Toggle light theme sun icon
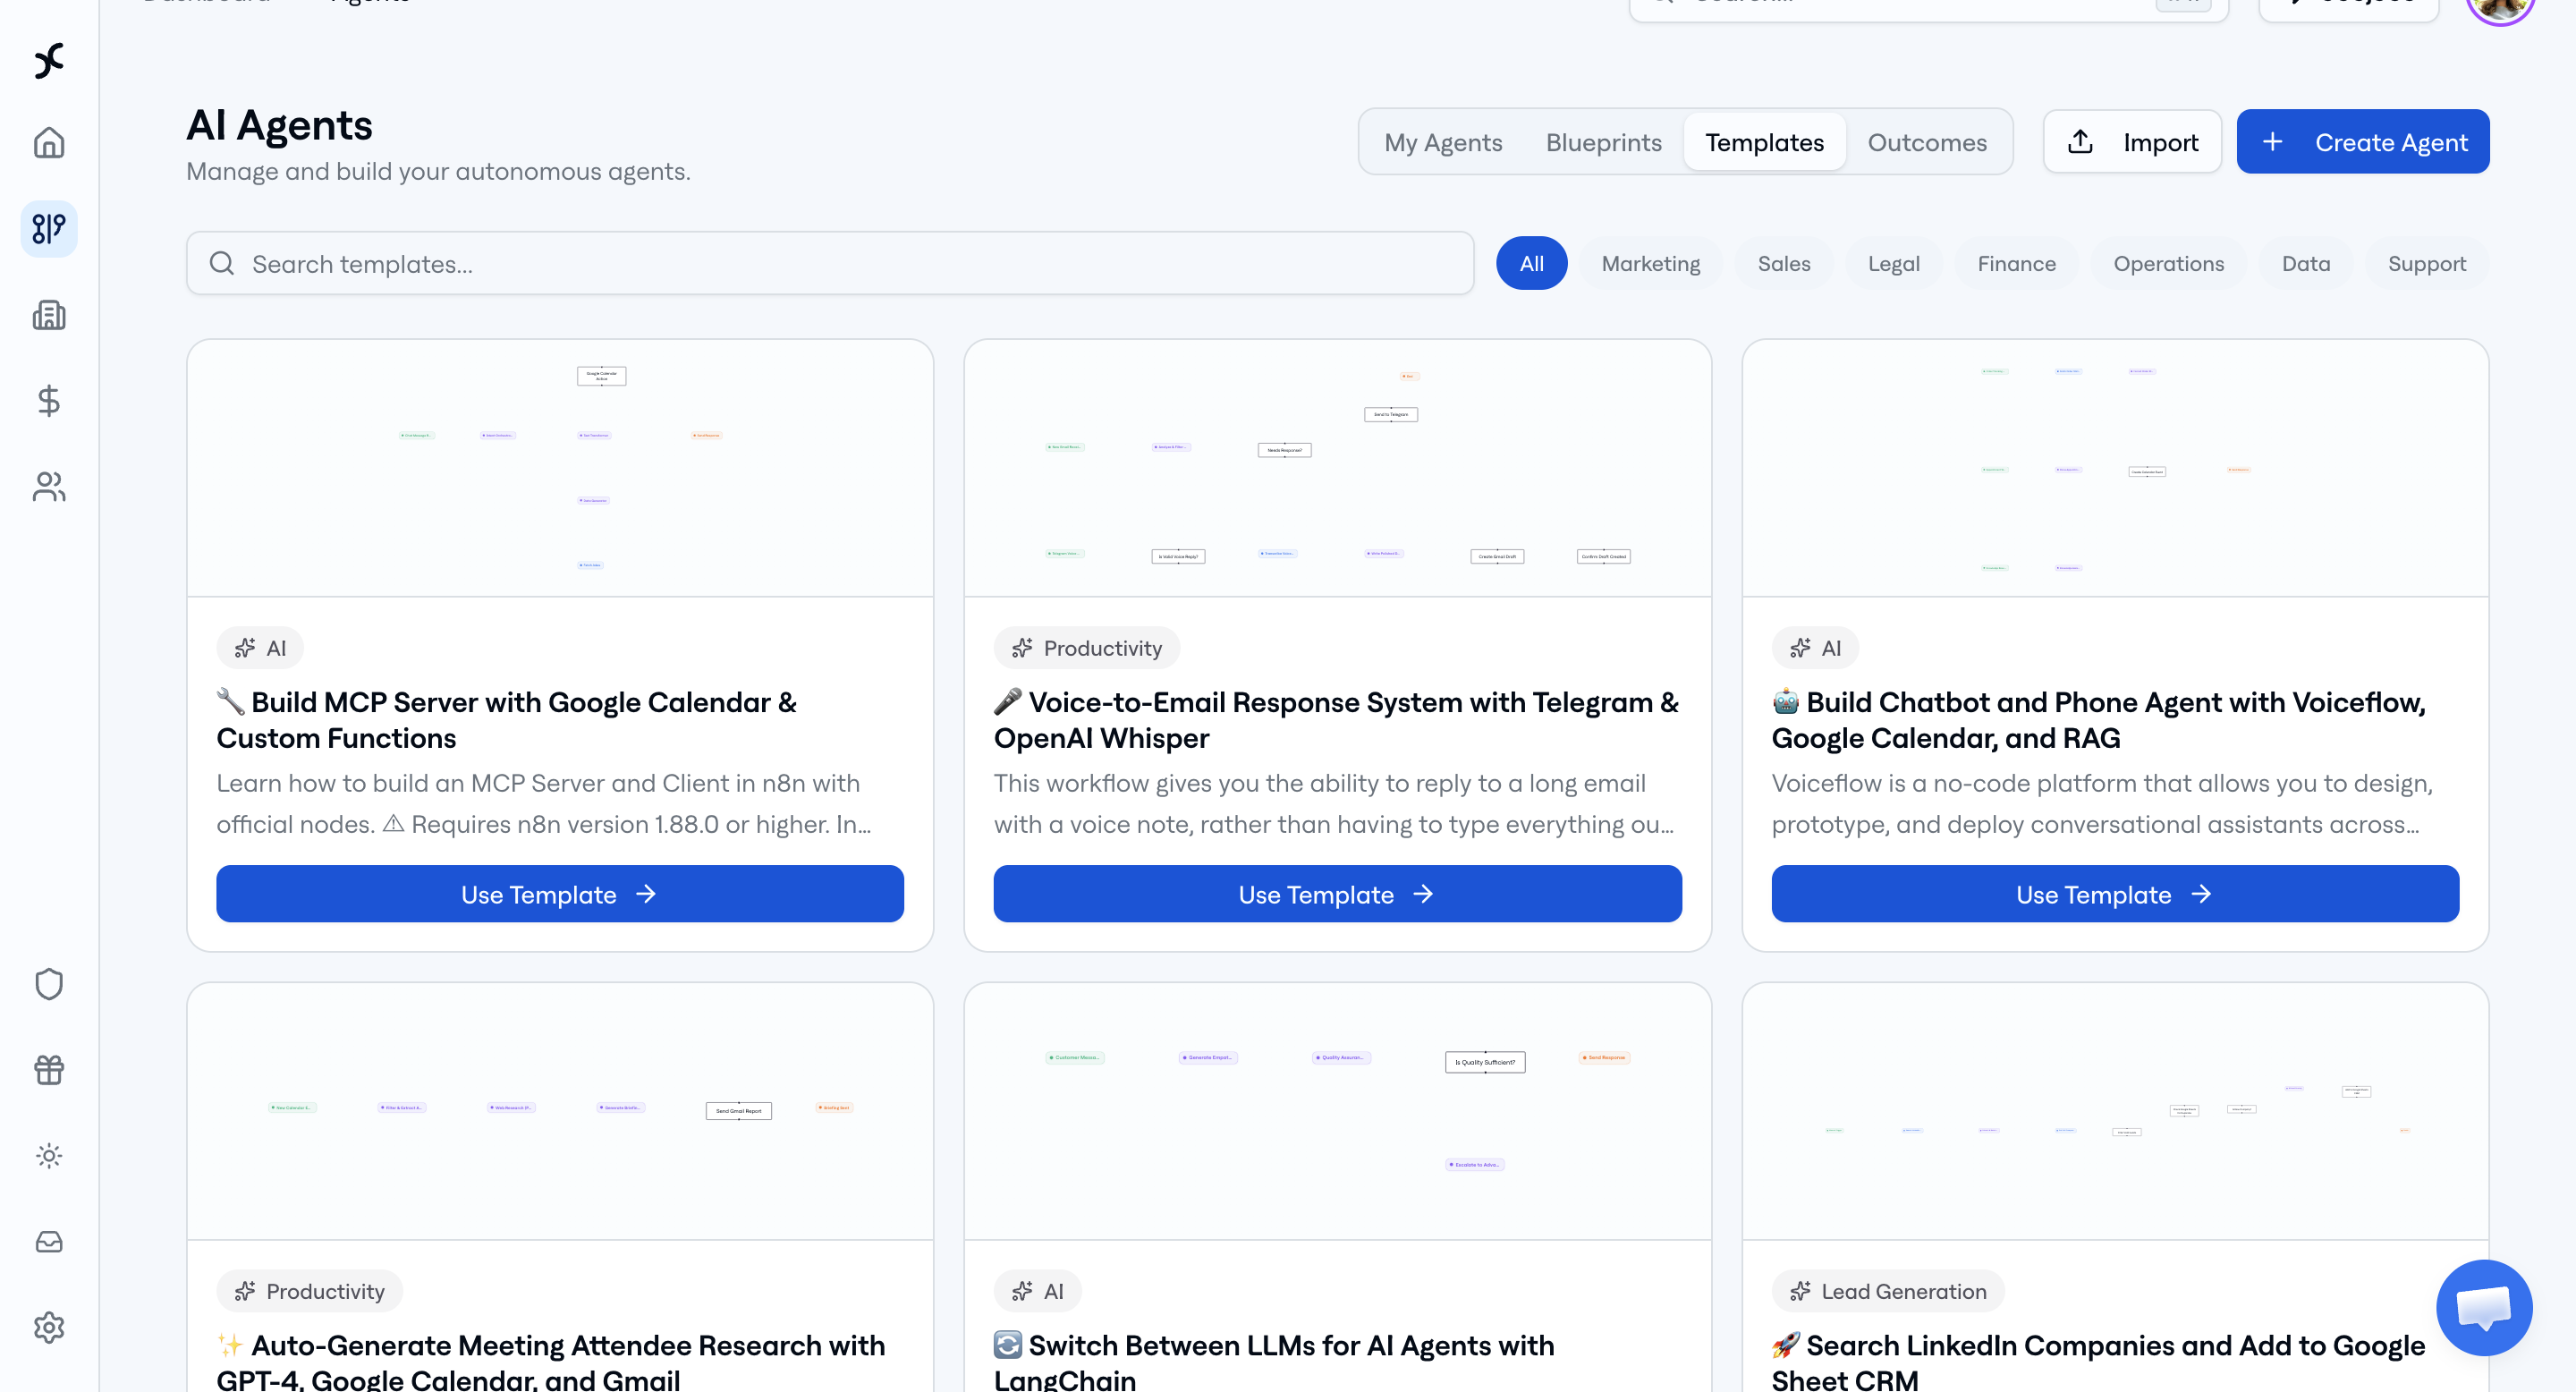This screenshot has width=2576, height=1392. click(x=49, y=1156)
